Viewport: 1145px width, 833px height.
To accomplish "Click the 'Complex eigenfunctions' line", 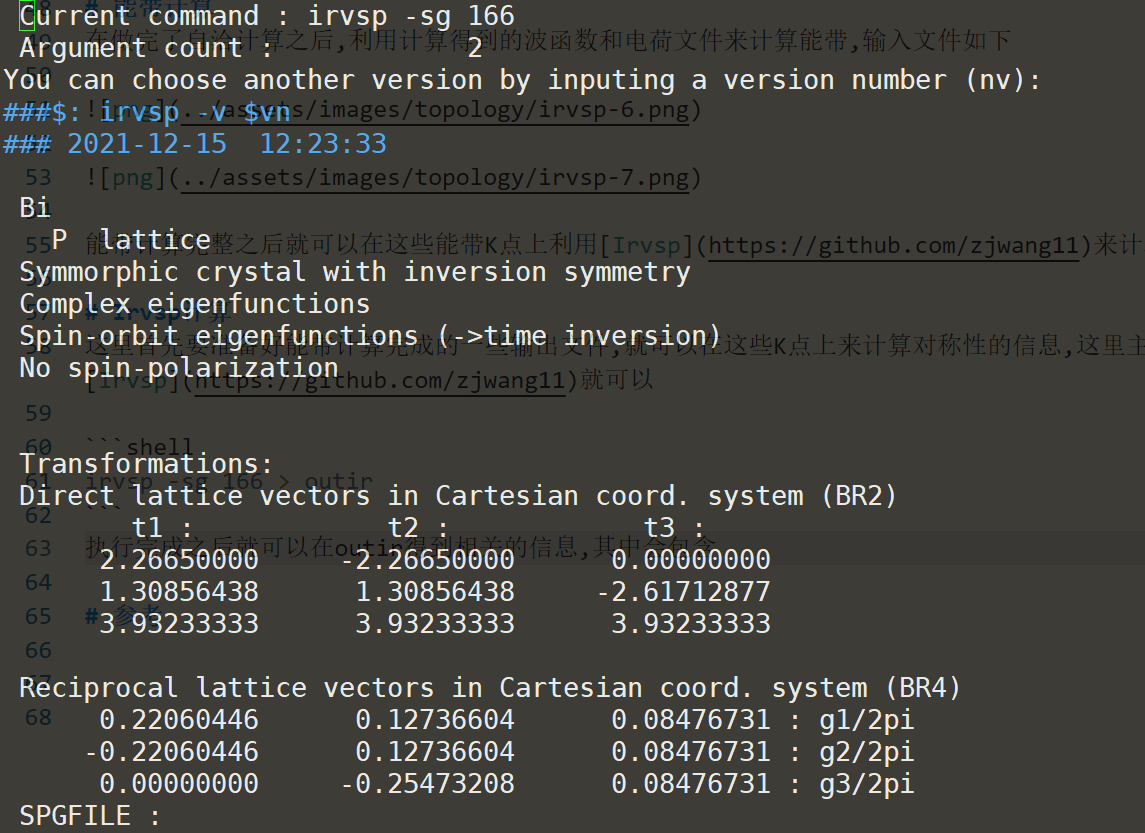I will click(x=195, y=304).
